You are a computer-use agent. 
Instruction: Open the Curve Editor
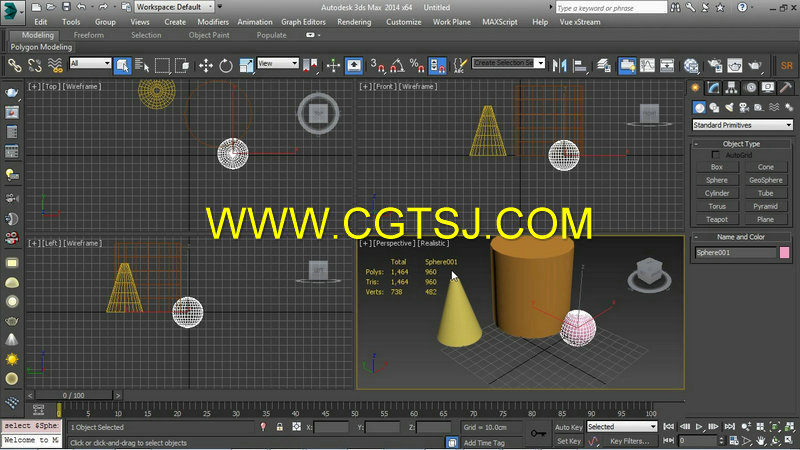tap(647, 65)
